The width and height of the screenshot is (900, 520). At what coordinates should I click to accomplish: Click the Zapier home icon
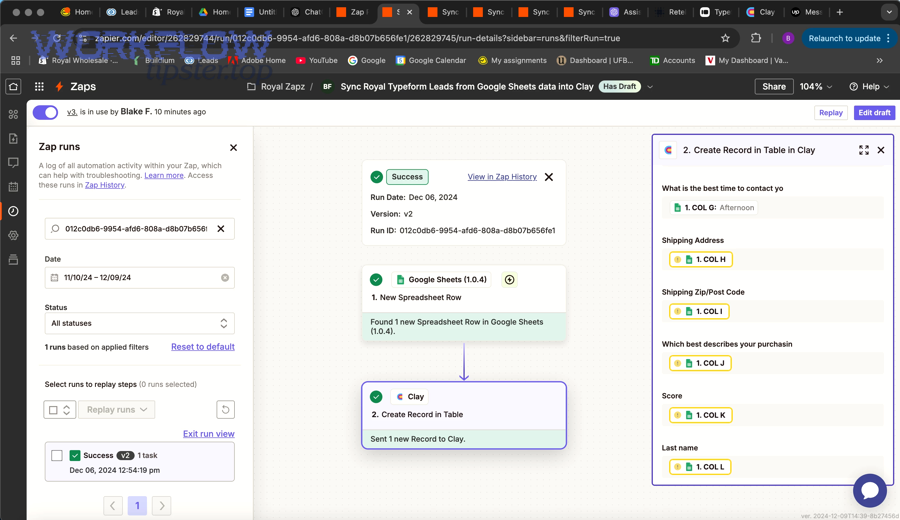click(13, 87)
